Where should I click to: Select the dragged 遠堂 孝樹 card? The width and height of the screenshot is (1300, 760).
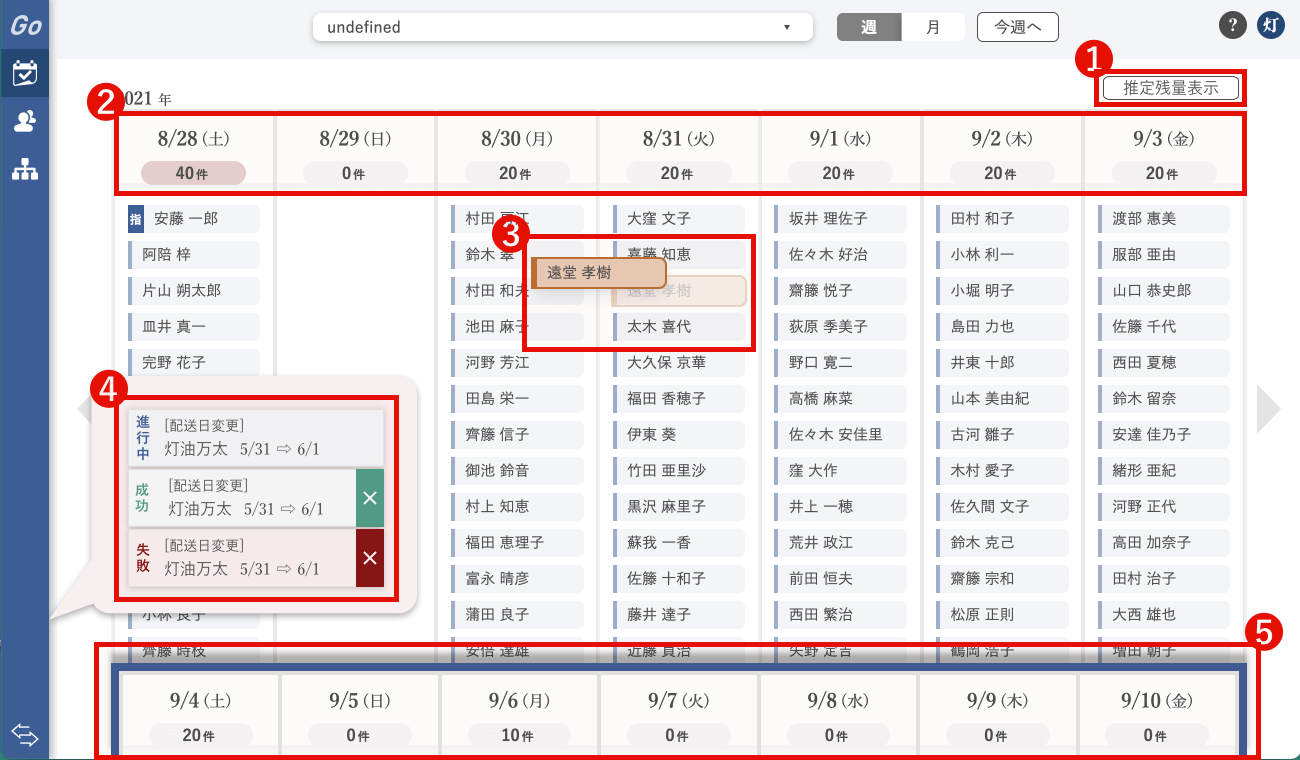(x=599, y=273)
